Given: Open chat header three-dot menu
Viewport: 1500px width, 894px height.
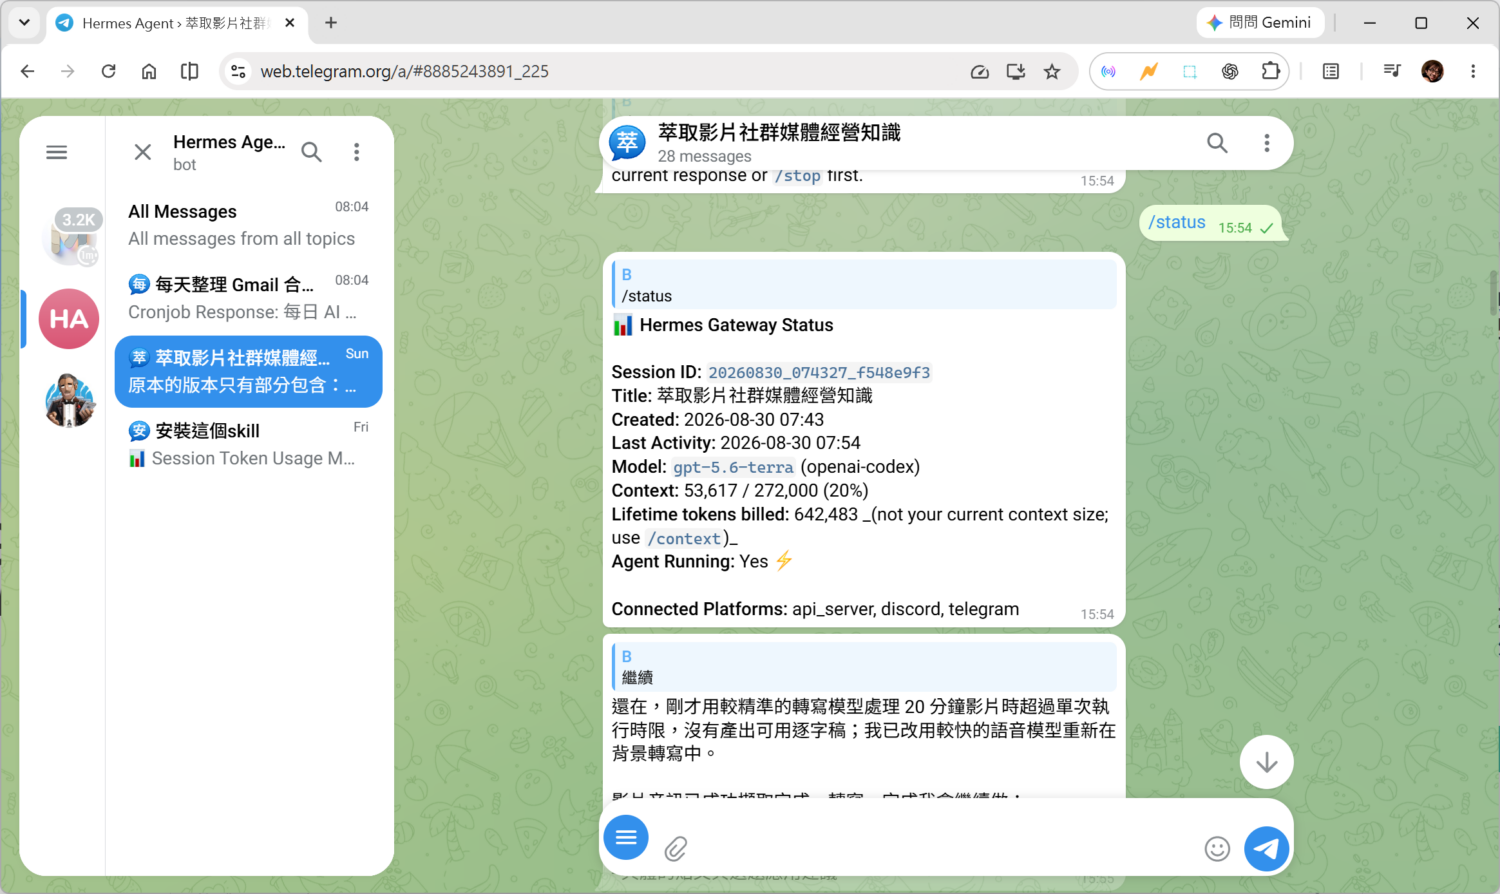Looking at the screenshot, I should [1267, 143].
